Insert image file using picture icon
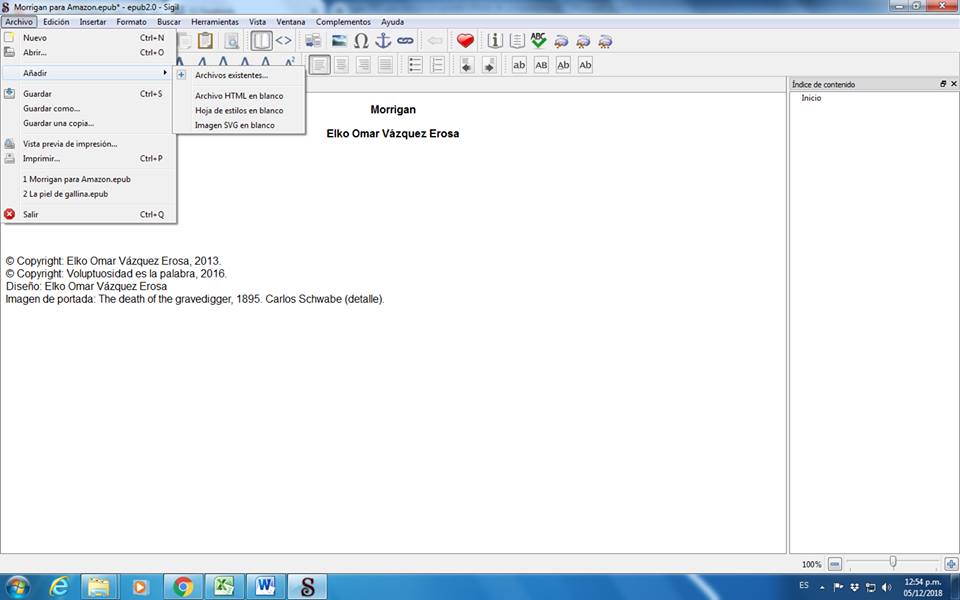Screen dimensions: 960x600 pyautogui.click(x=339, y=41)
